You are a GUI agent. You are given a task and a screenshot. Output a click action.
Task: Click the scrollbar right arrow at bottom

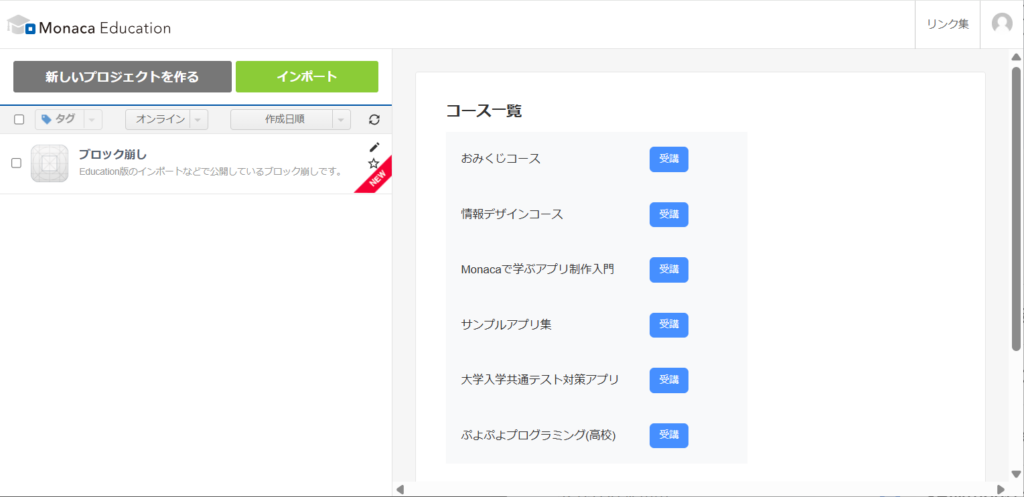pos(1002,489)
